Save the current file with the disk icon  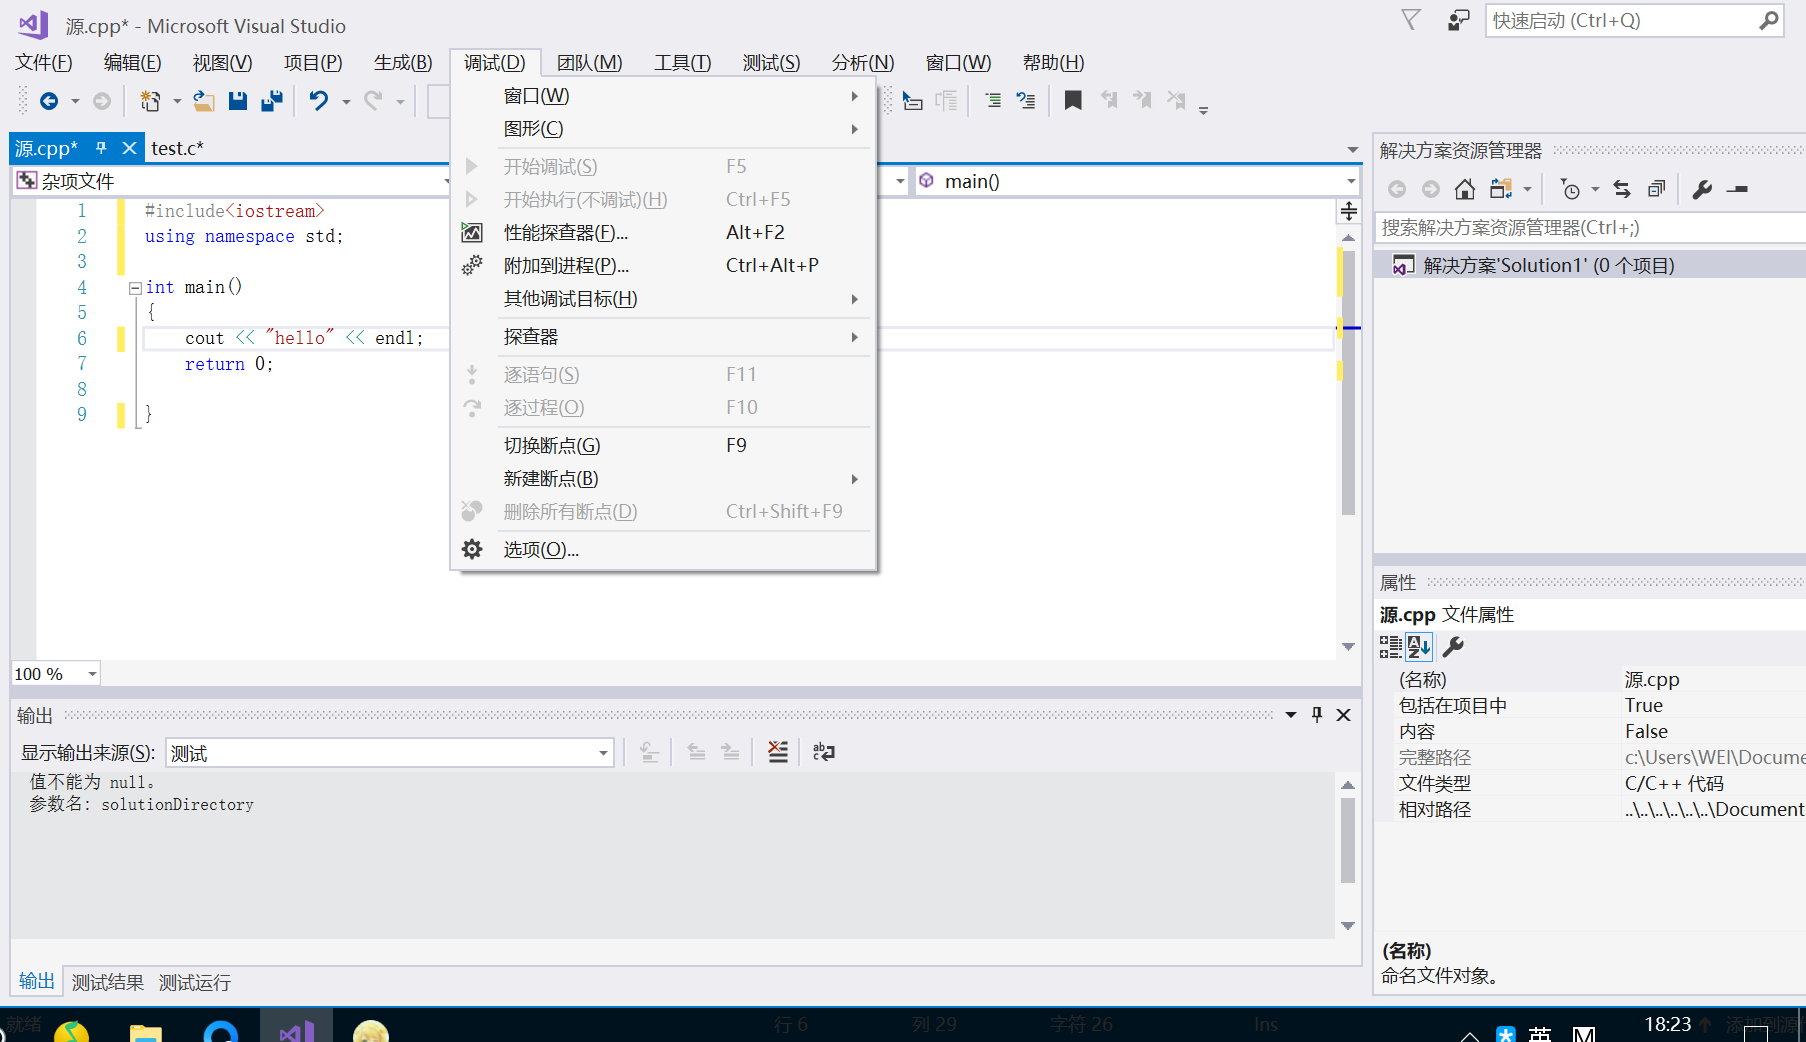pyautogui.click(x=238, y=101)
